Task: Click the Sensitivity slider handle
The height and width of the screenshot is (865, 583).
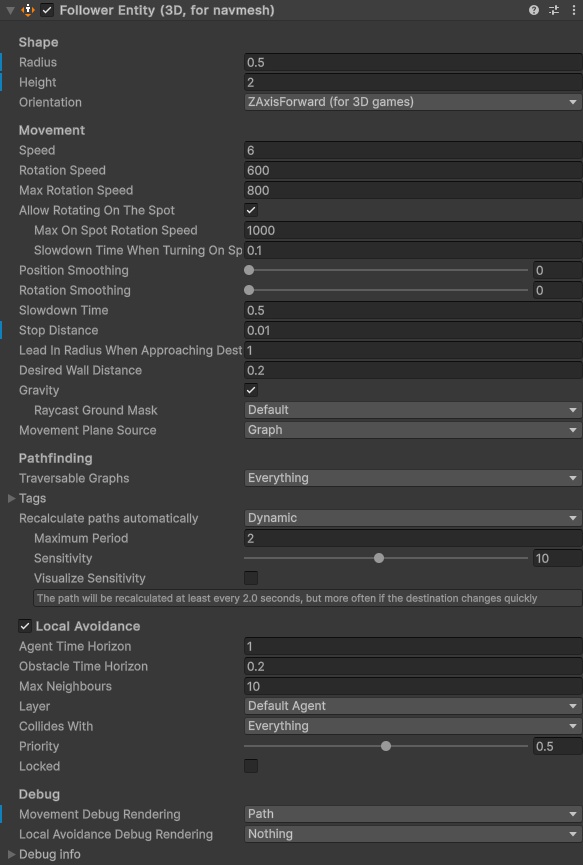Action: (379, 558)
